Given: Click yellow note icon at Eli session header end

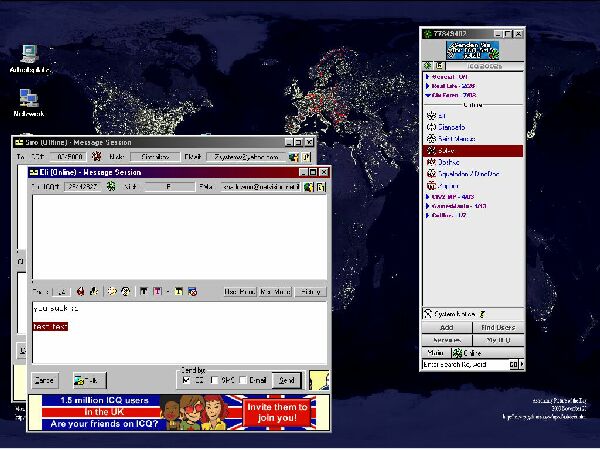Looking at the screenshot, I should pos(321,187).
